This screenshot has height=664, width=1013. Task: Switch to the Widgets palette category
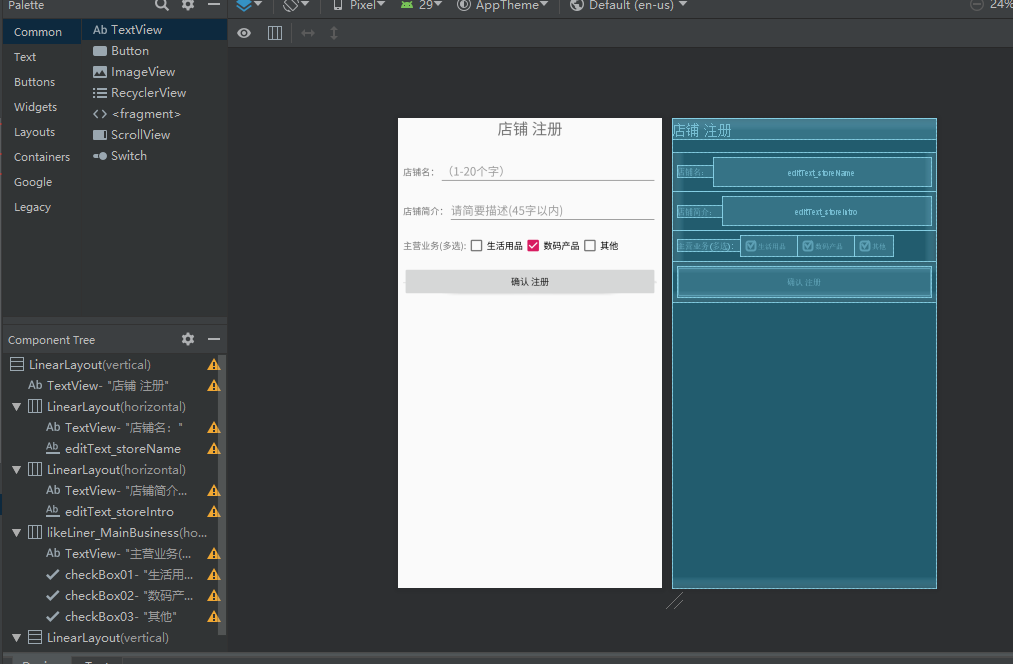tap(37, 106)
